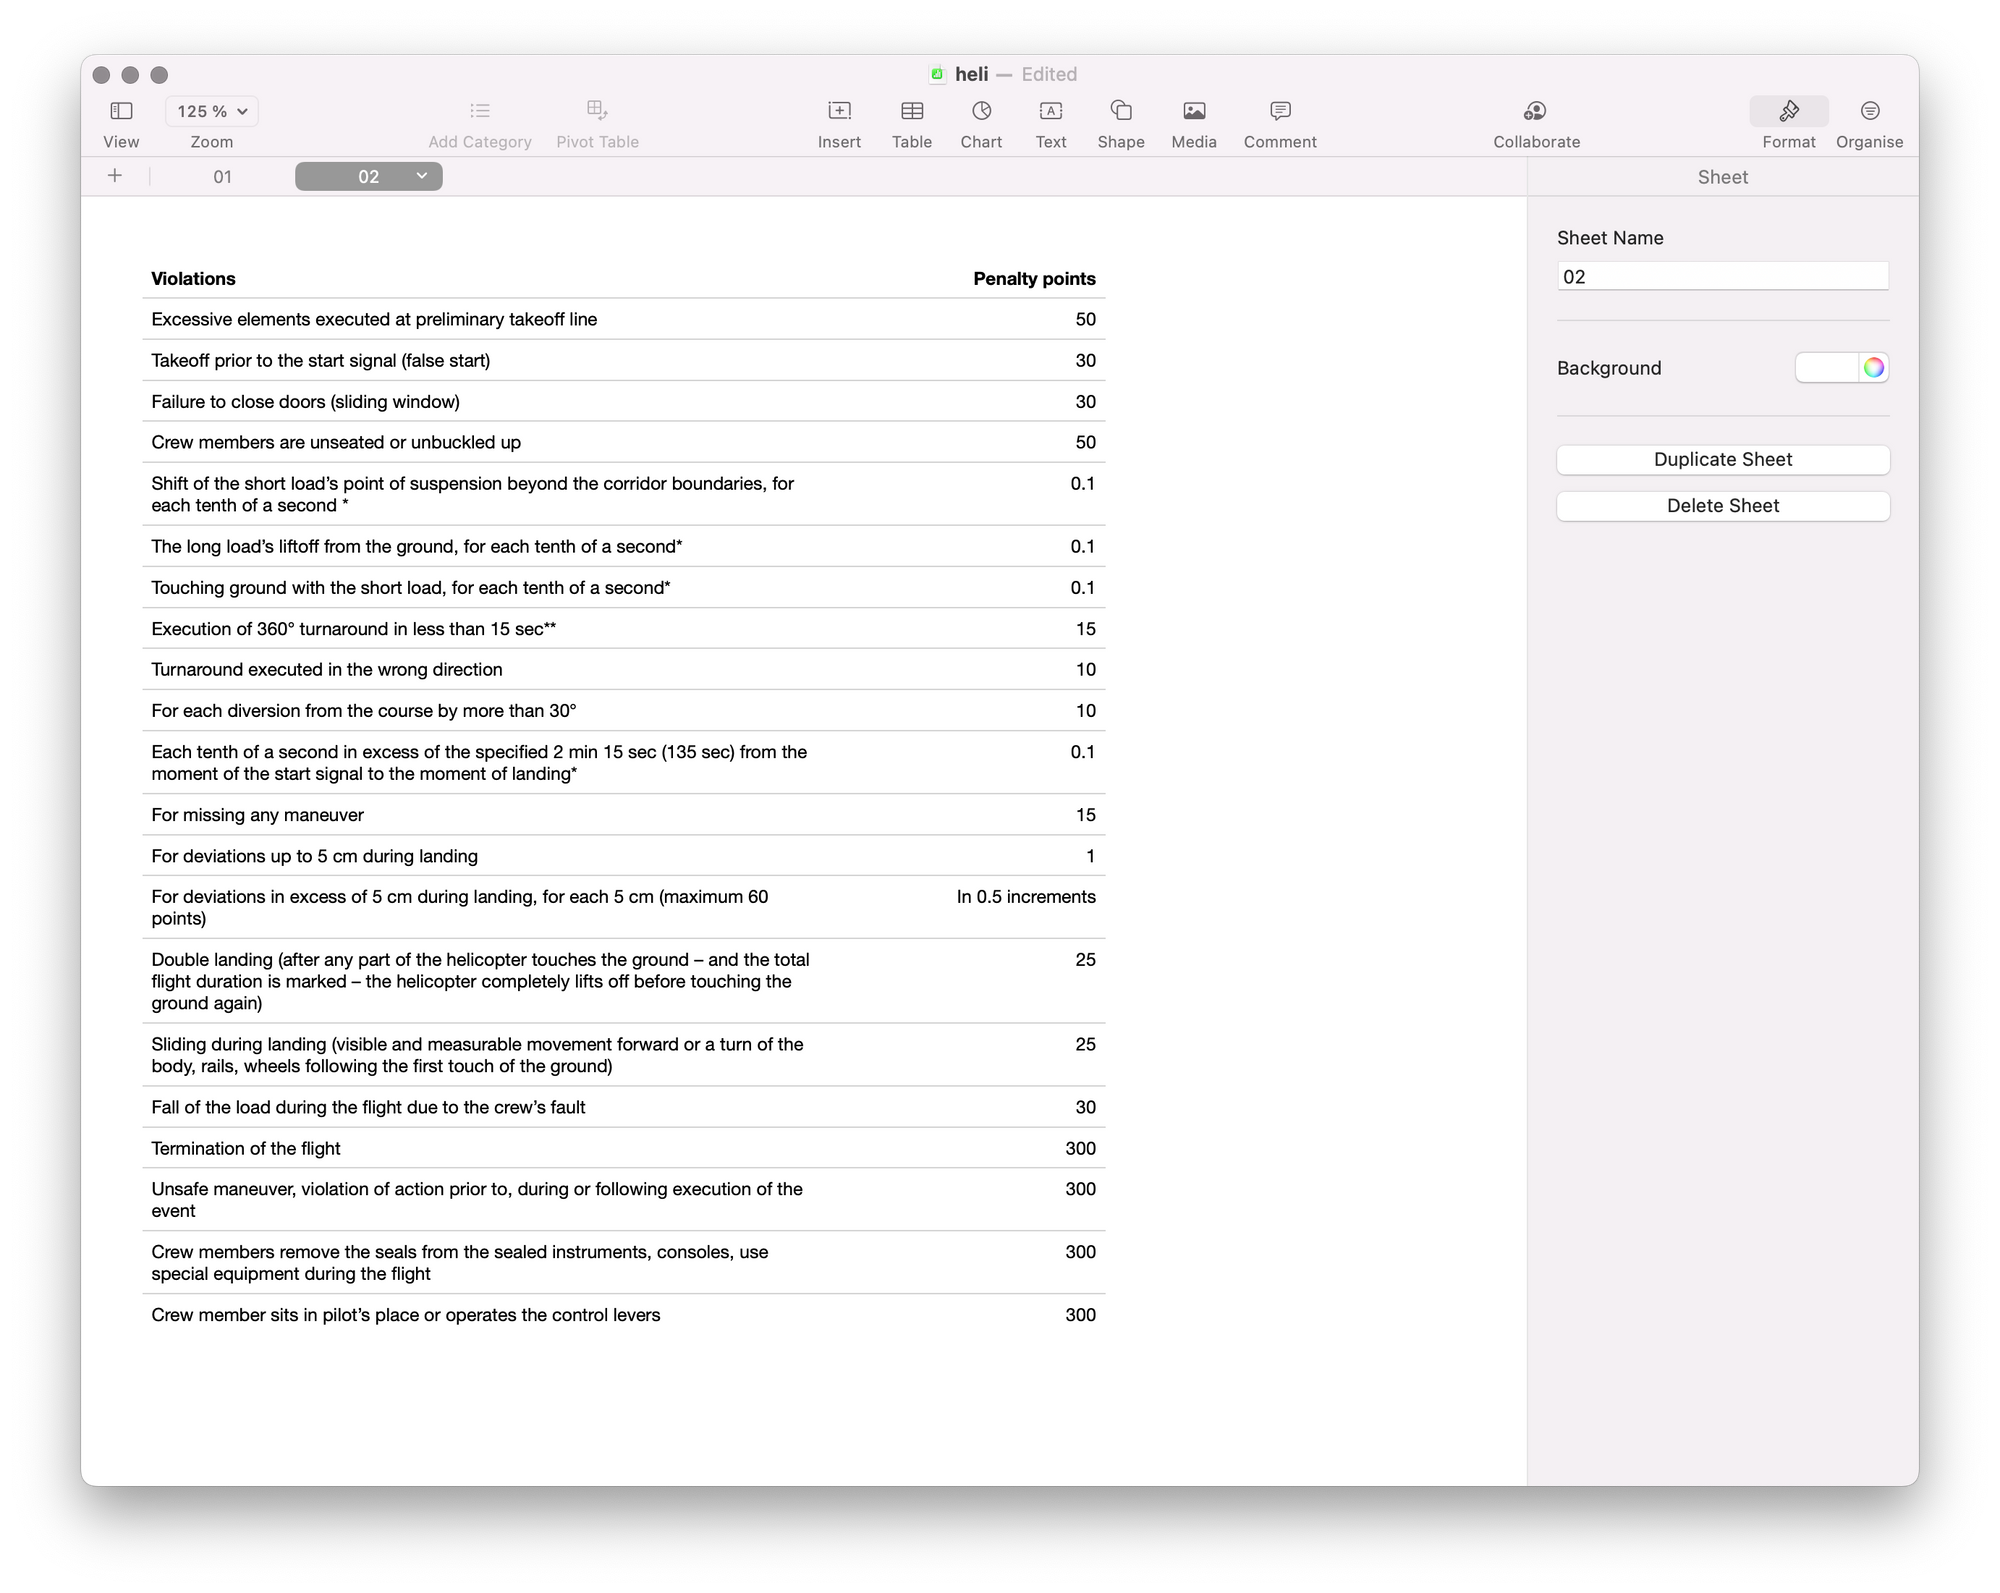Click the Insert toolbar icon
Screen dimensions: 2000x1593
(839, 111)
